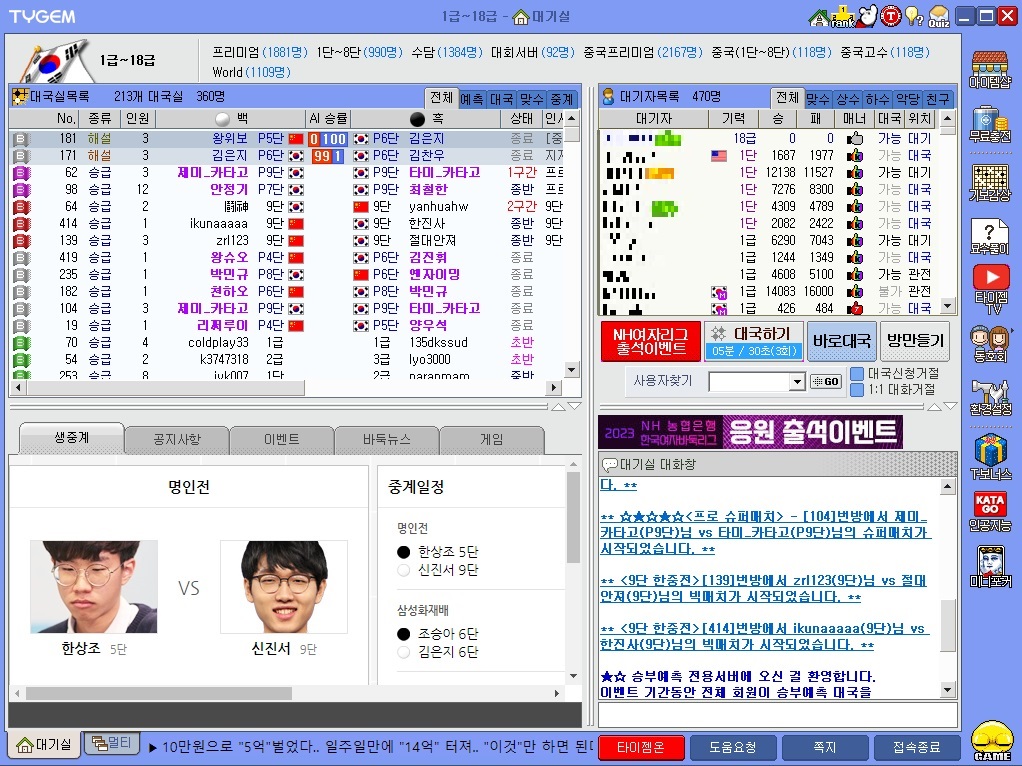Viewport: 1022px width, 766px height.
Task: Click the purple book icon of room 62
Action: pyautogui.click(x=21, y=172)
